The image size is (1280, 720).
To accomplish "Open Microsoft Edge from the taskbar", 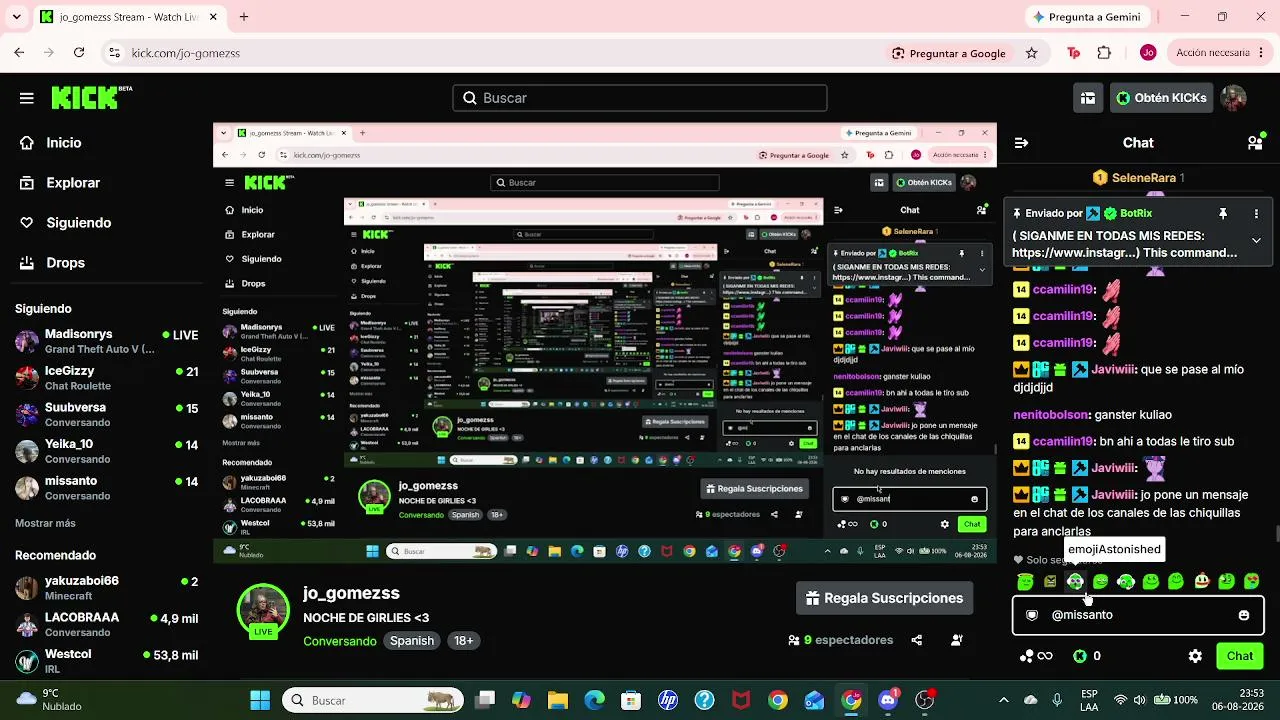I will pyautogui.click(x=594, y=700).
